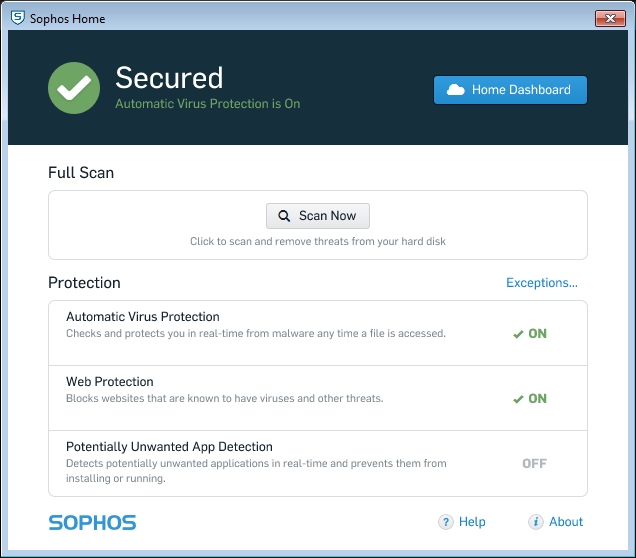
Task: Click the Sophos Home title bar text
Action: [67, 18]
